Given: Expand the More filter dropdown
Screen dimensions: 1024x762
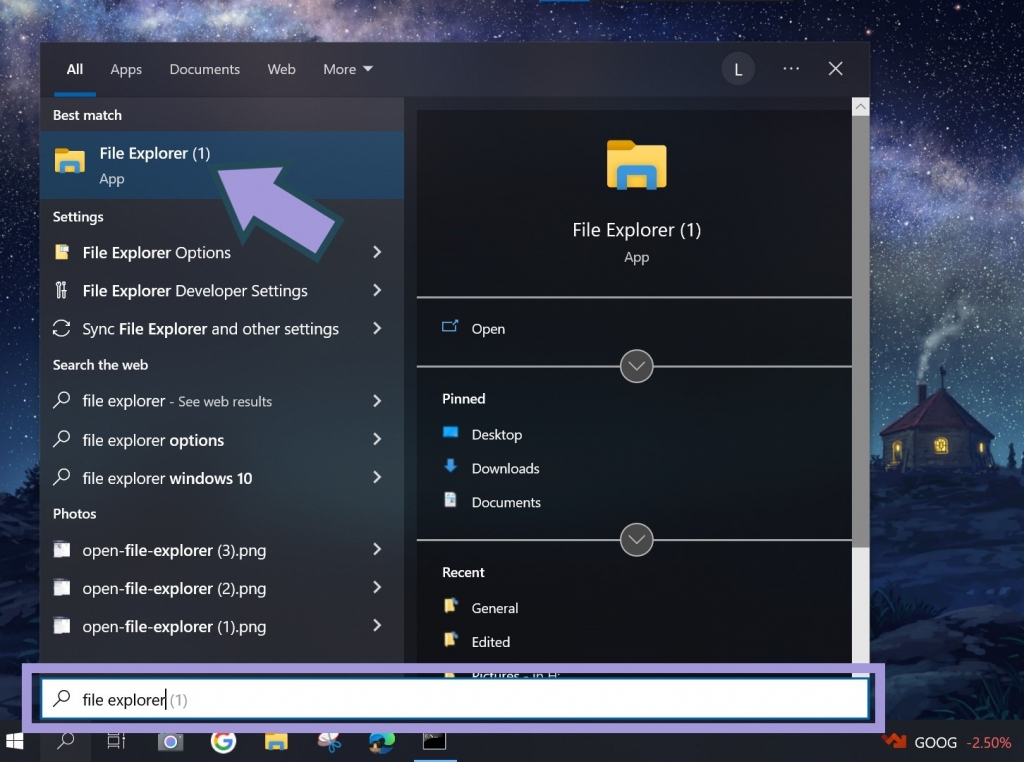Looking at the screenshot, I should pyautogui.click(x=348, y=69).
